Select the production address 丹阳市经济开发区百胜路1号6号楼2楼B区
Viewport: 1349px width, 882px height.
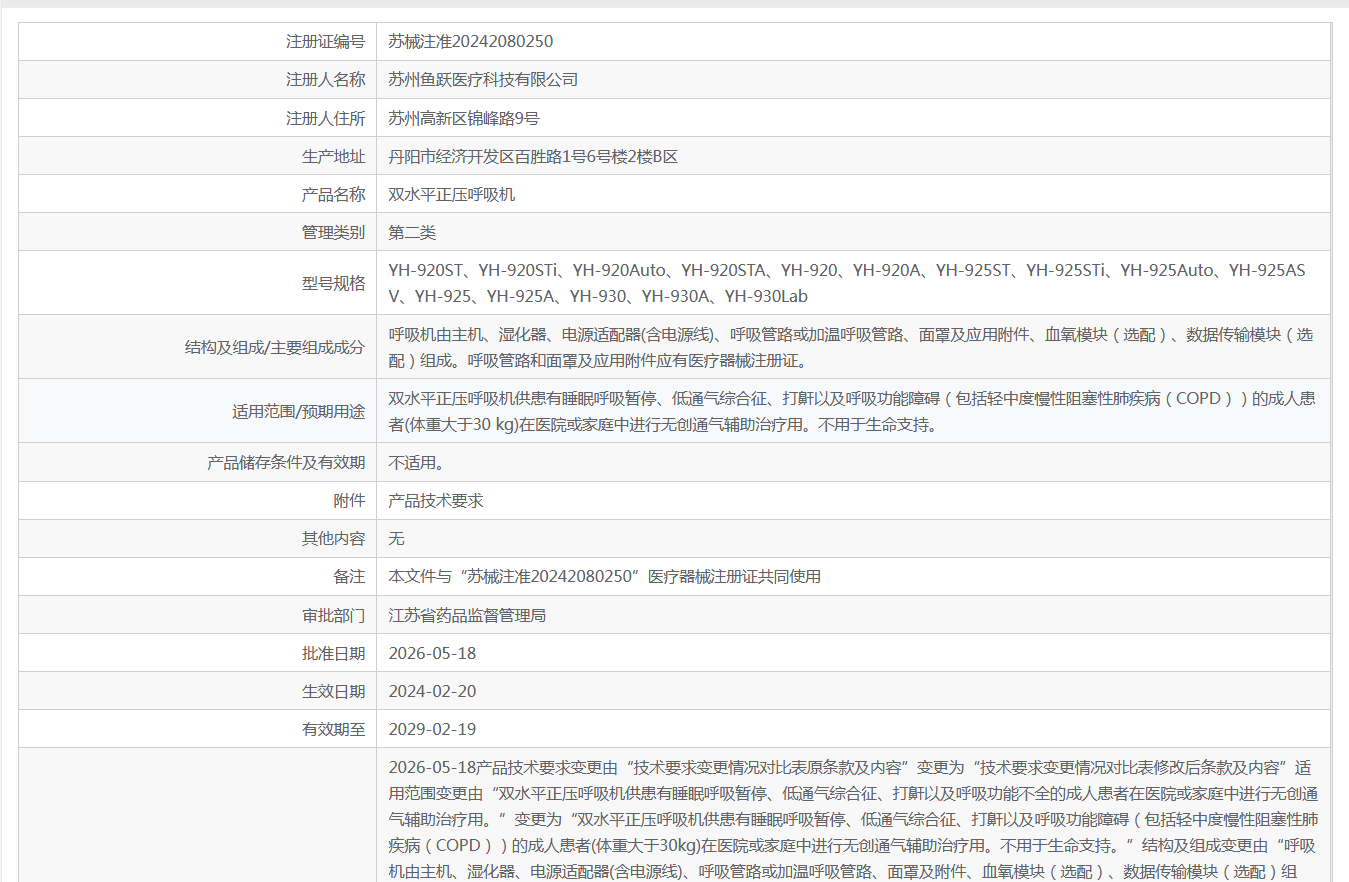pyautogui.click(x=533, y=156)
